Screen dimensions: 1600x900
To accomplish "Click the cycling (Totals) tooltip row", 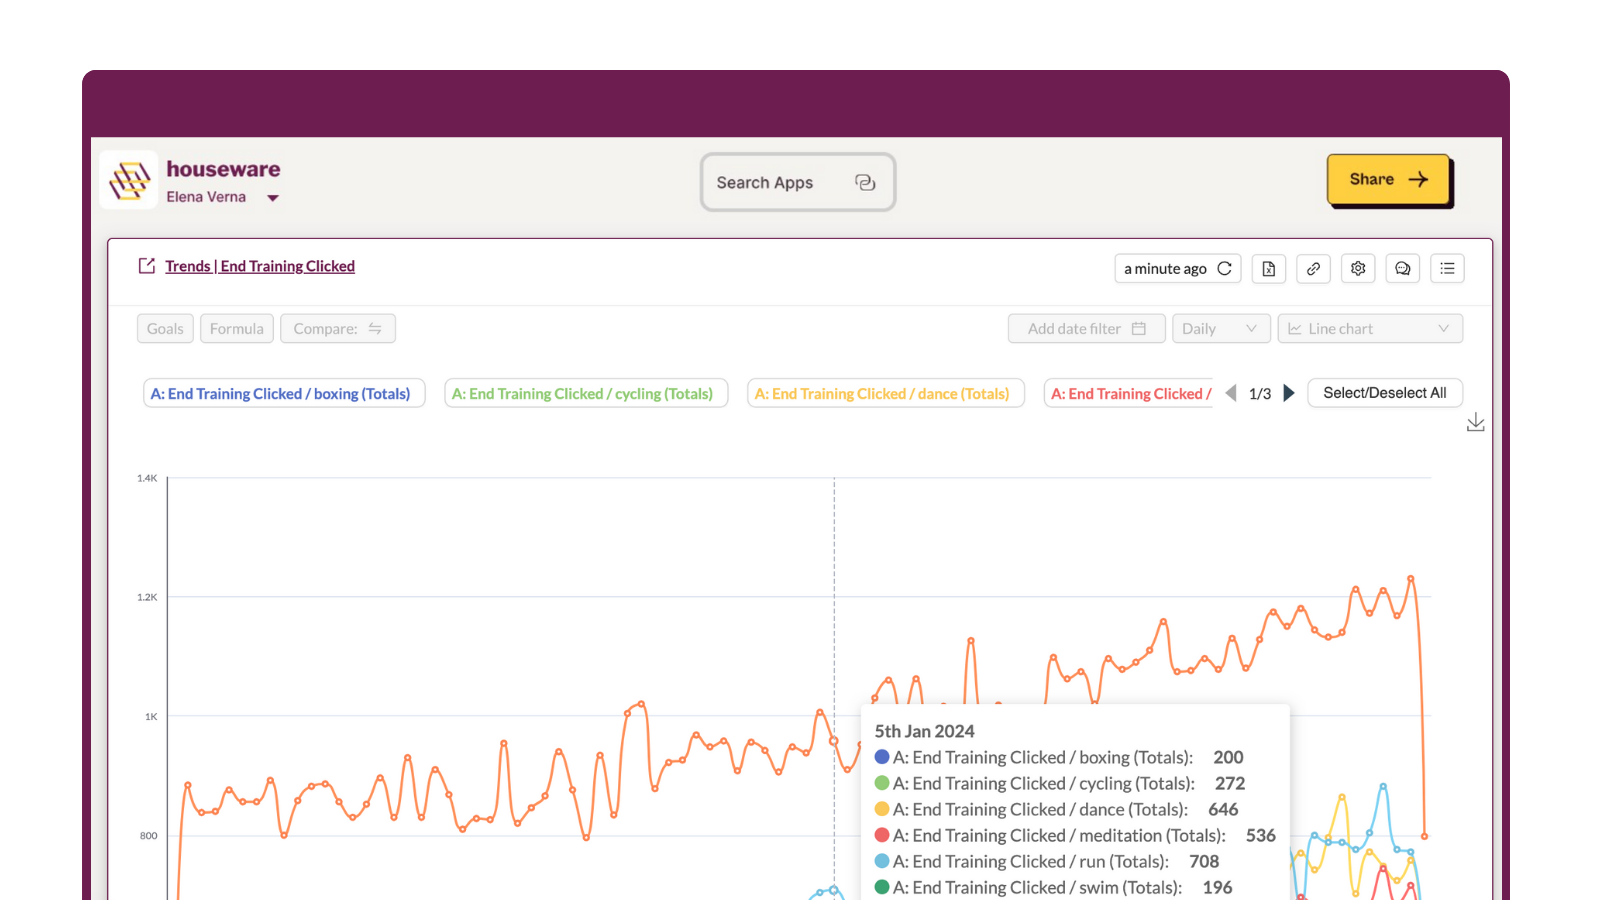I will (x=1060, y=783).
